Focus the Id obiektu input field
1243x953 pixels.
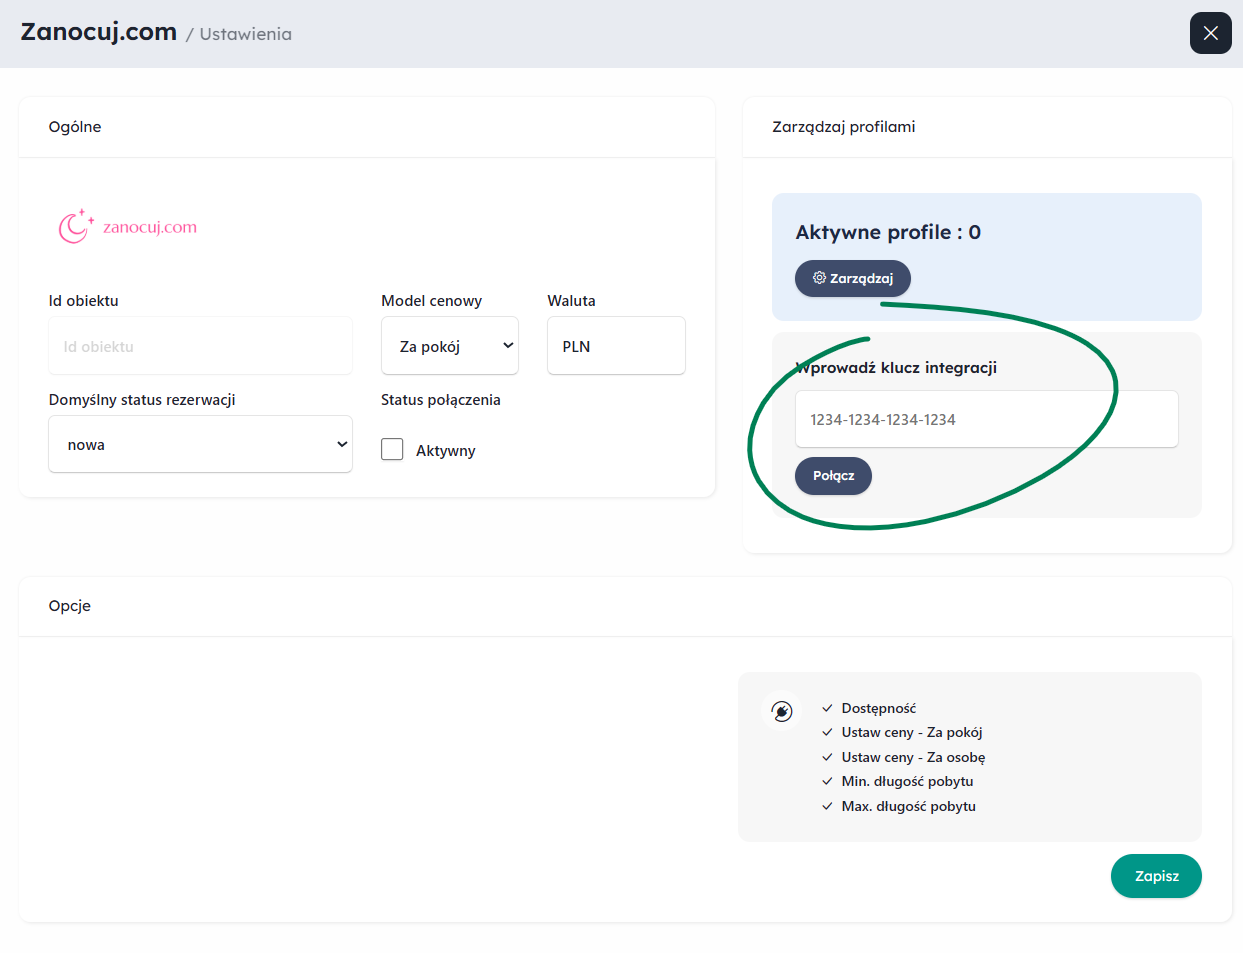coord(200,346)
